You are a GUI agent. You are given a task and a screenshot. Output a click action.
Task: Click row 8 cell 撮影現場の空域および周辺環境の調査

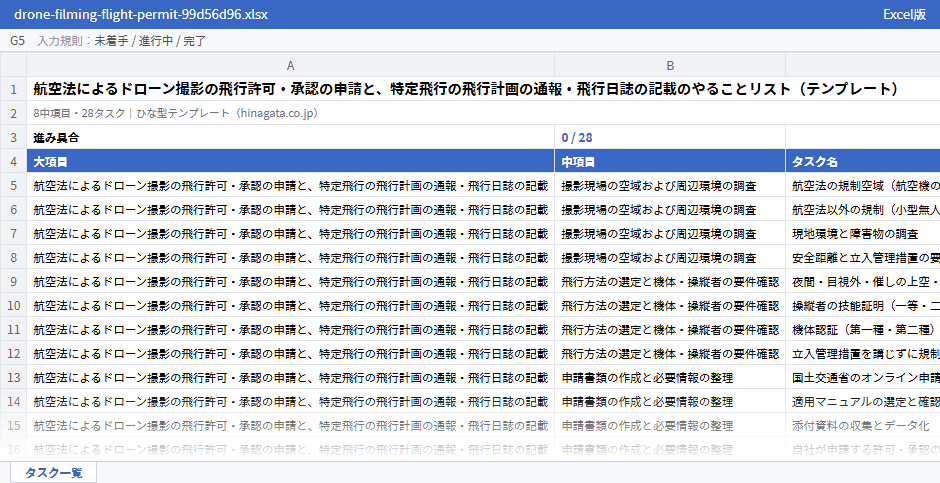coord(670,257)
